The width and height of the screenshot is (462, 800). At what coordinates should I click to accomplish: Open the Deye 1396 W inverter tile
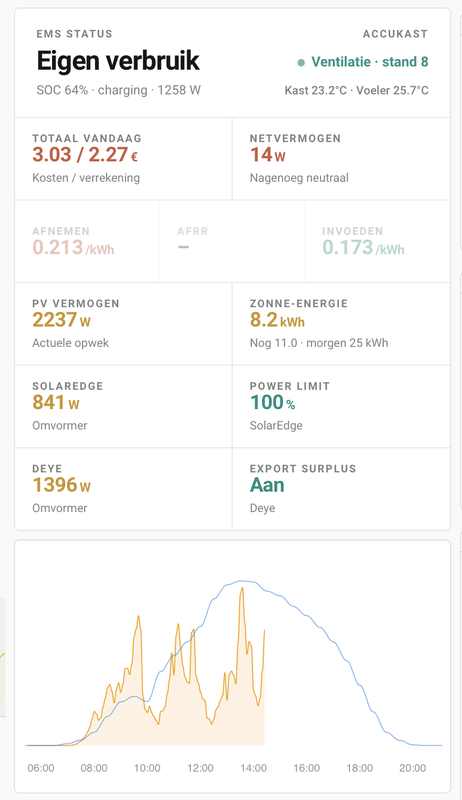tap(123, 489)
